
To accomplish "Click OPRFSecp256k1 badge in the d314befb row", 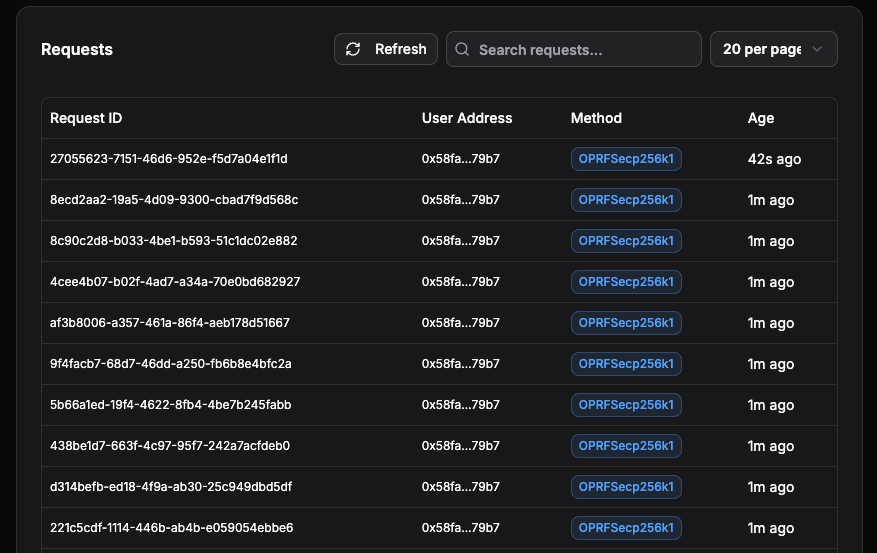I will click(x=626, y=487).
